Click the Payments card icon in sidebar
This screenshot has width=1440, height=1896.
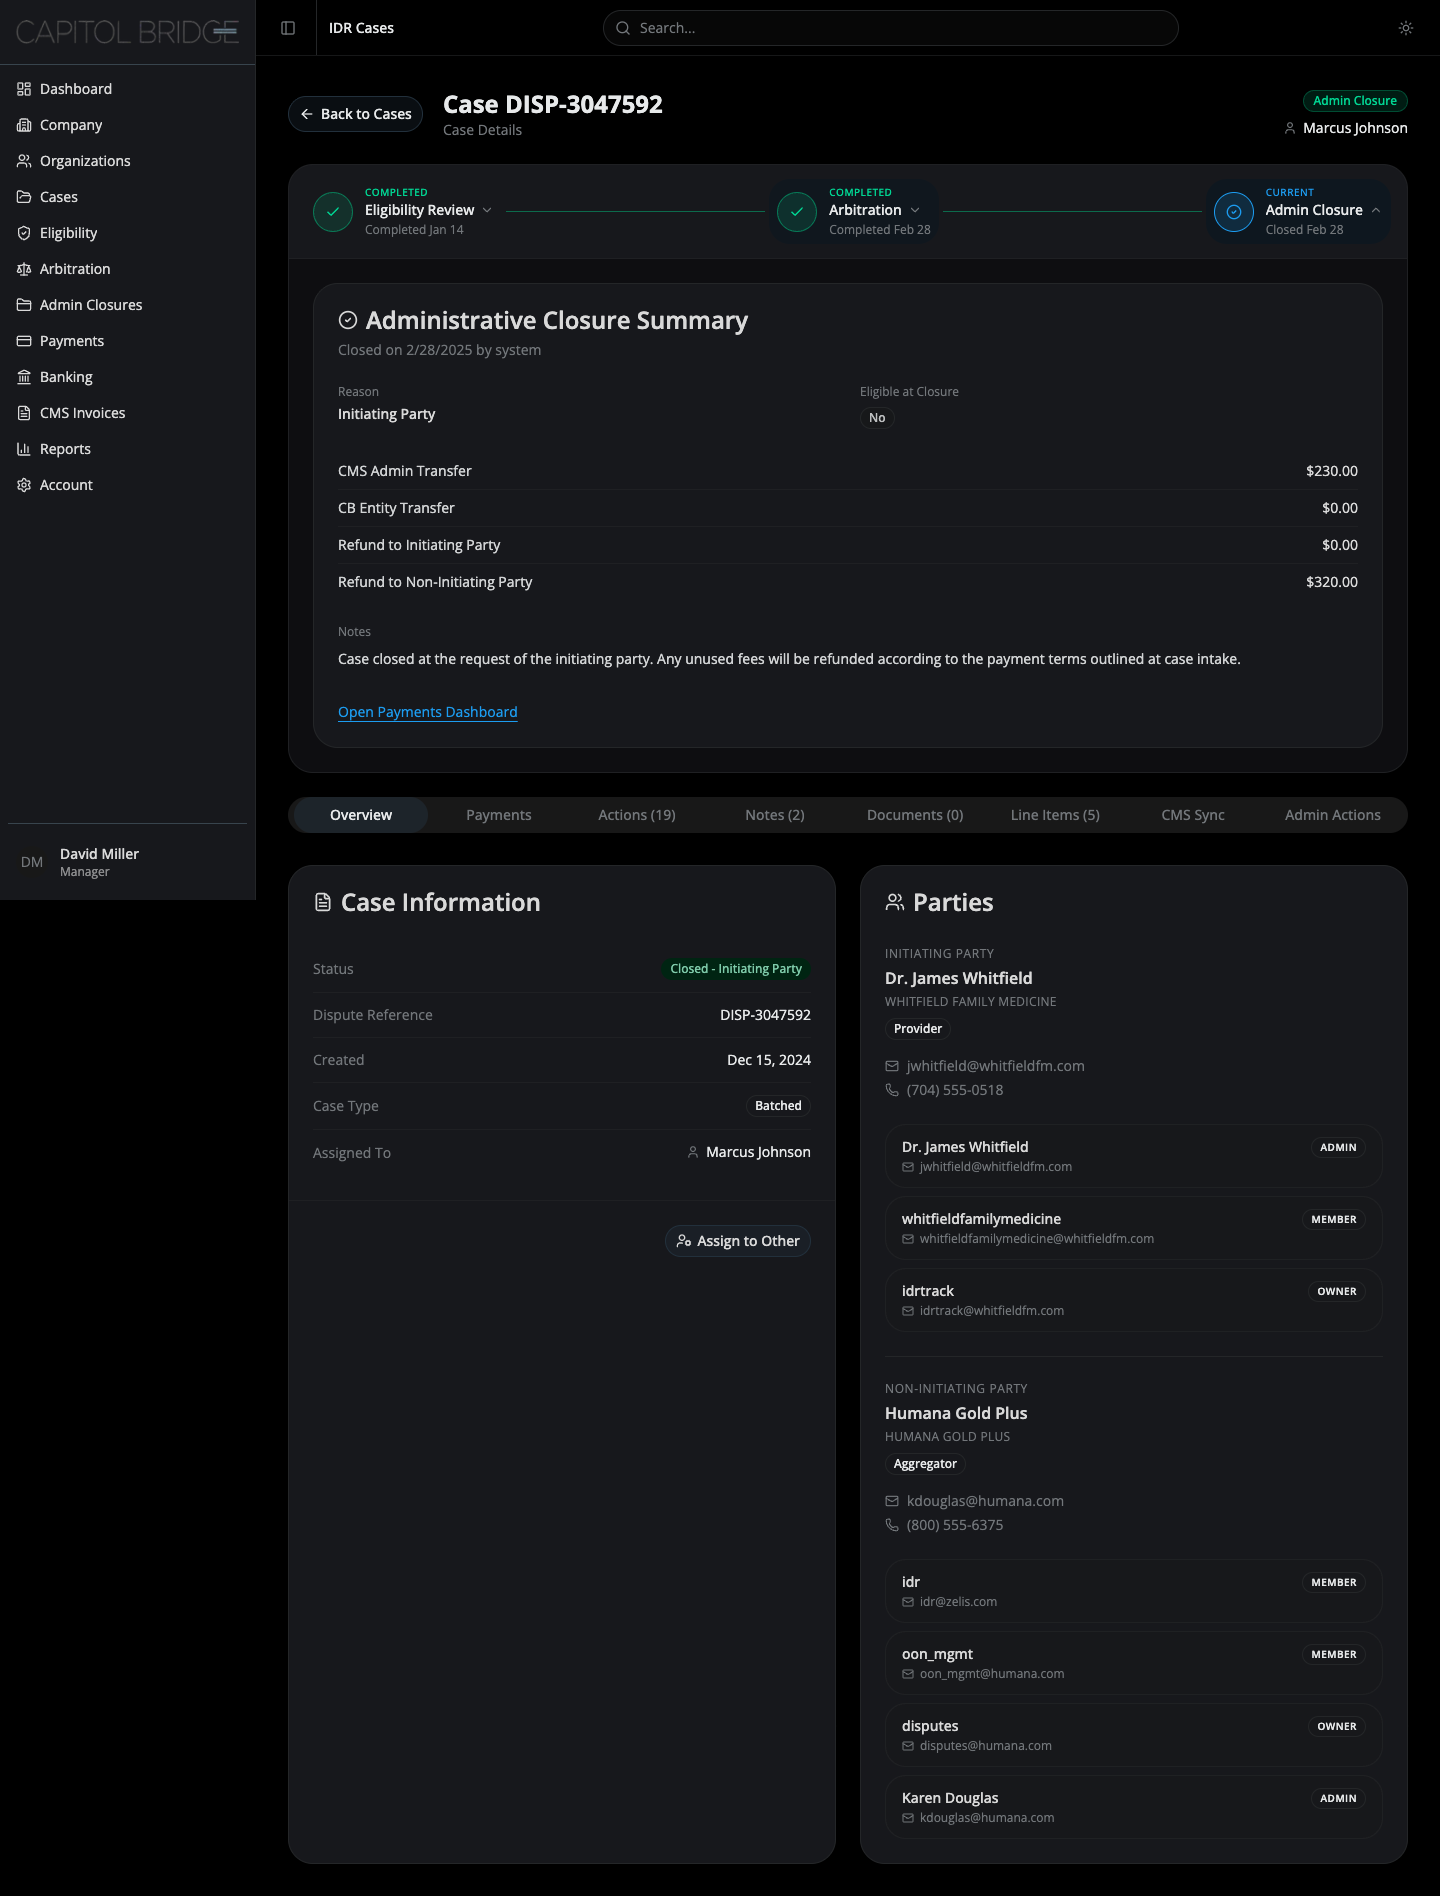[24, 341]
